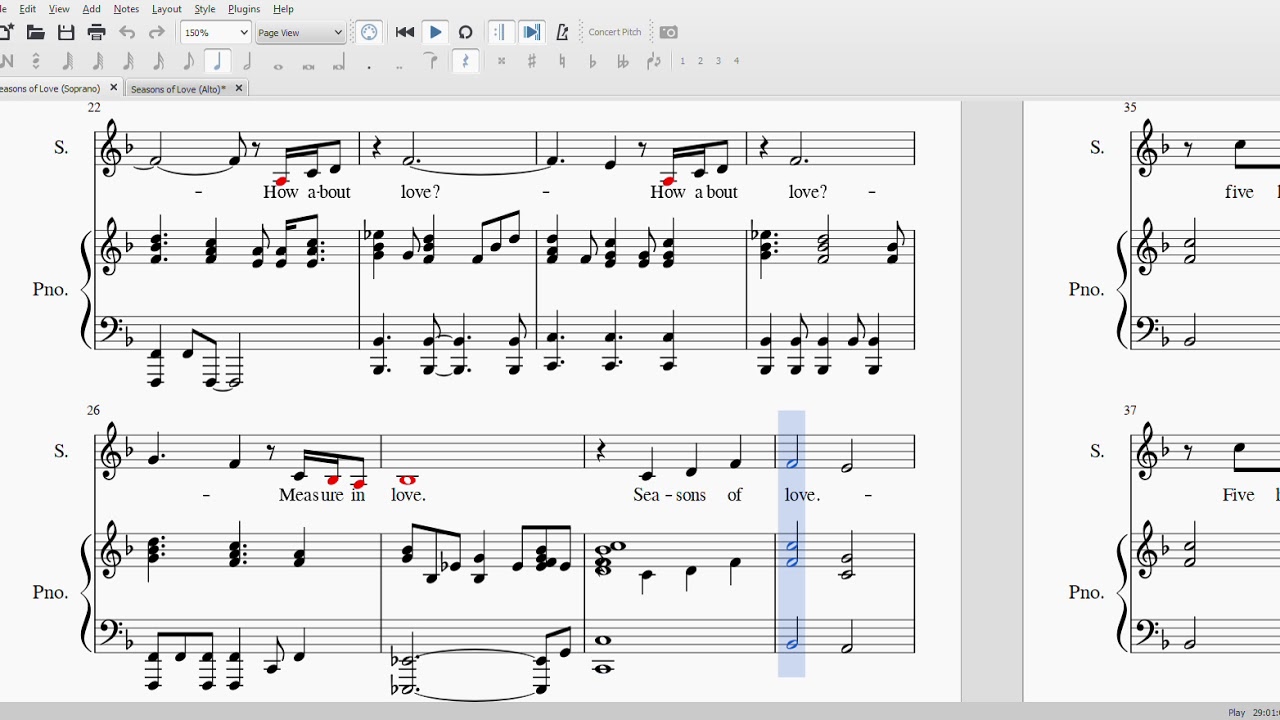
Task: Apply sharp accidental
Action: [531, 61]
